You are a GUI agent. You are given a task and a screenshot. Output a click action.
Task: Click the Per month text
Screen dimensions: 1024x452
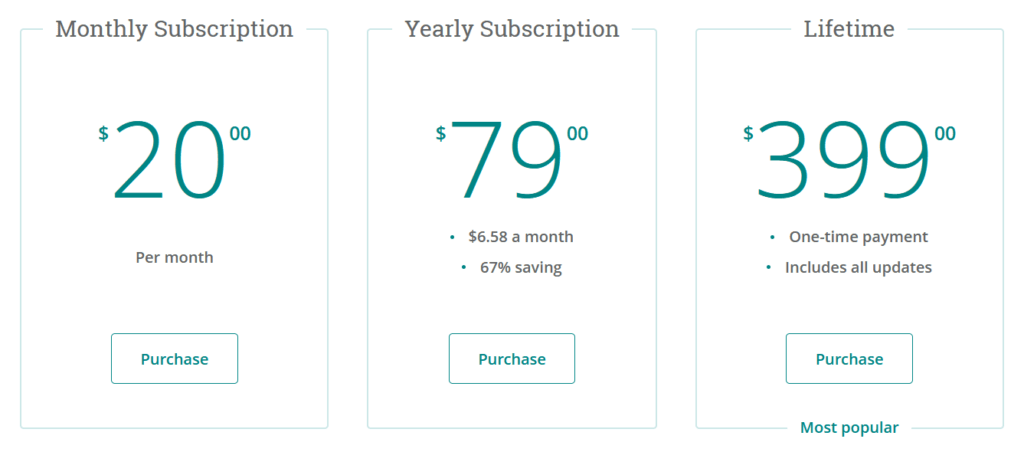tap(174, 257)
